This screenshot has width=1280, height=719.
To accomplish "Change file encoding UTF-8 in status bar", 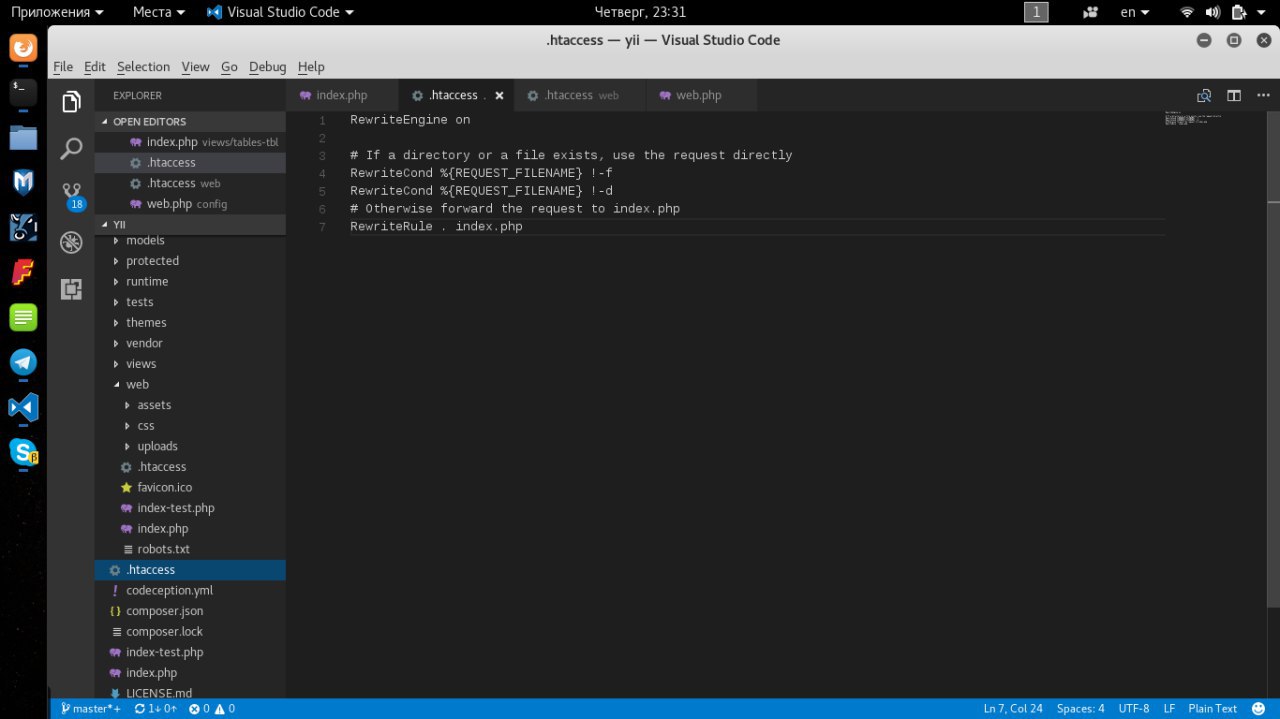I will (x=1133, y=708).
